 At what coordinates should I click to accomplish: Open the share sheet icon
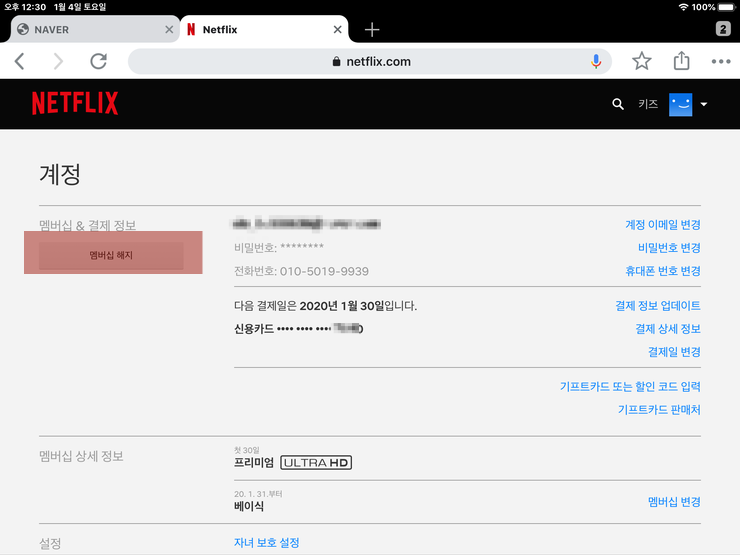click(x=681, y=60)
